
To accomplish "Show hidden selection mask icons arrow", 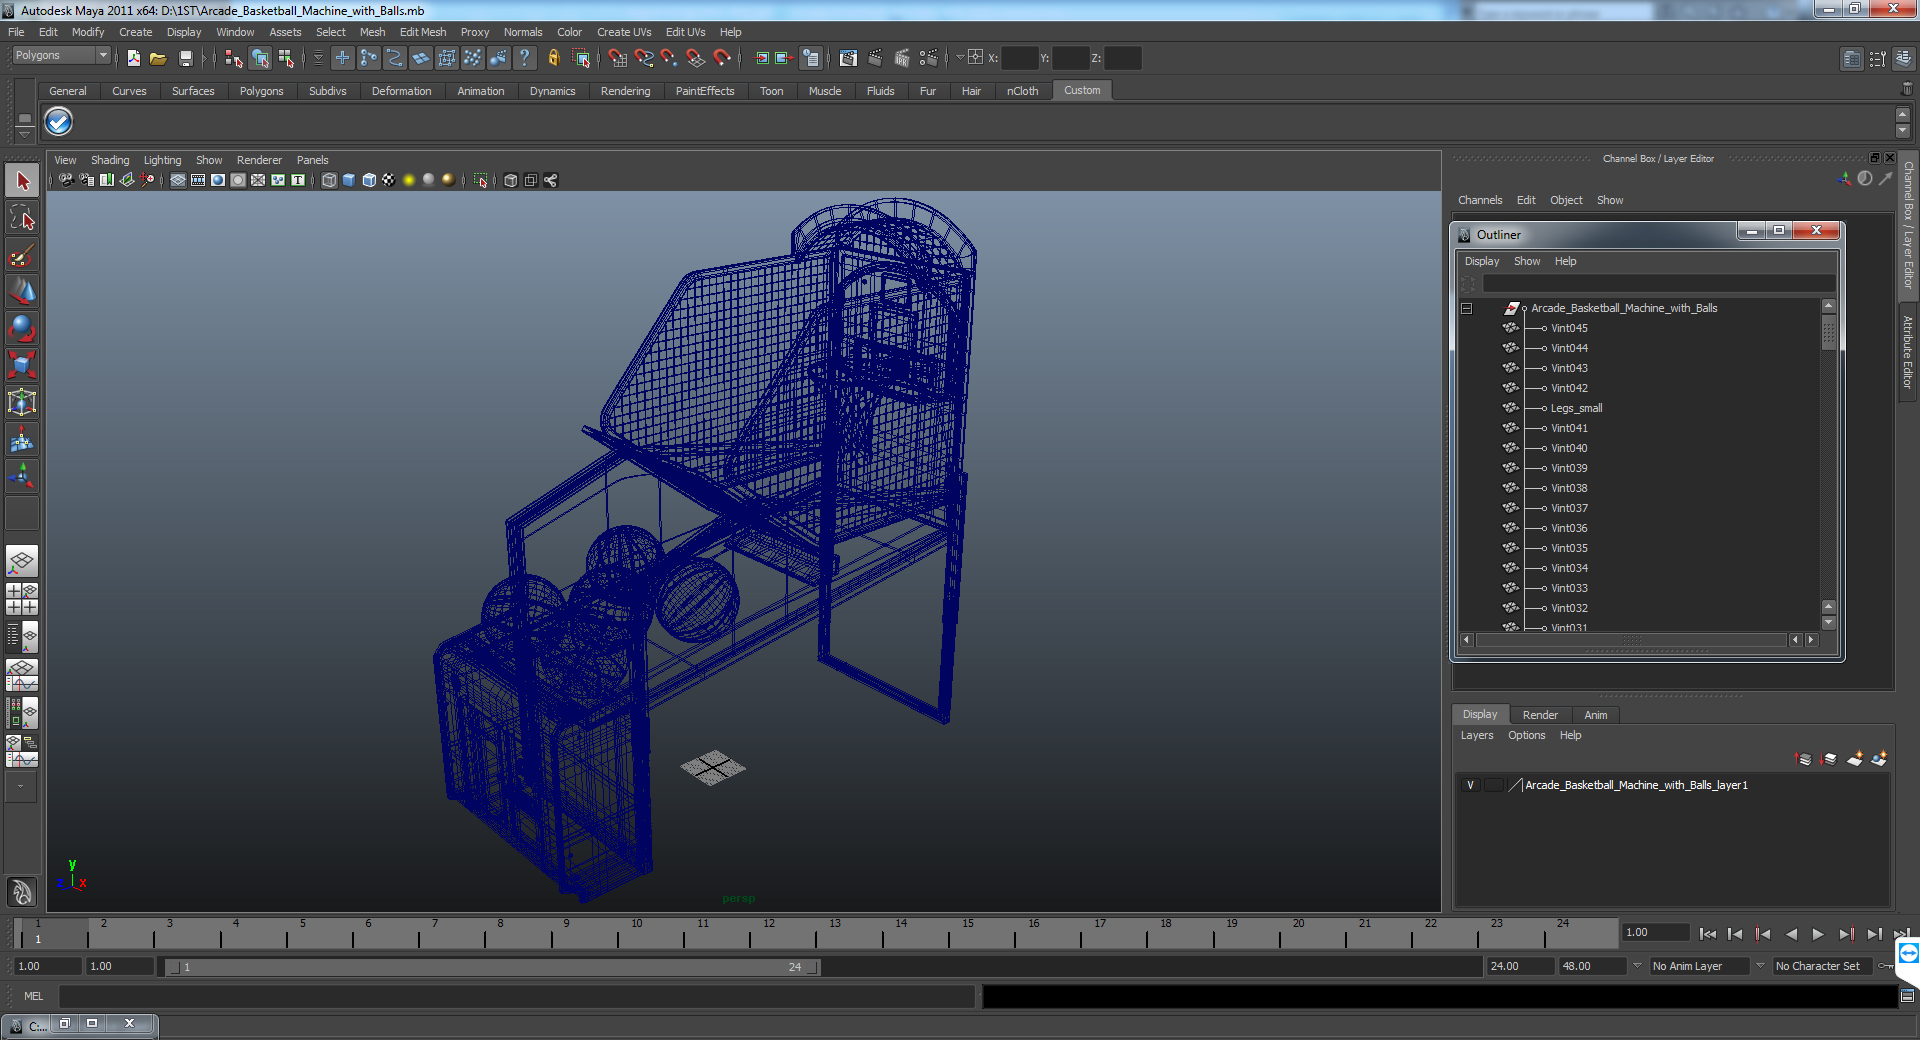I will [319, 59].
